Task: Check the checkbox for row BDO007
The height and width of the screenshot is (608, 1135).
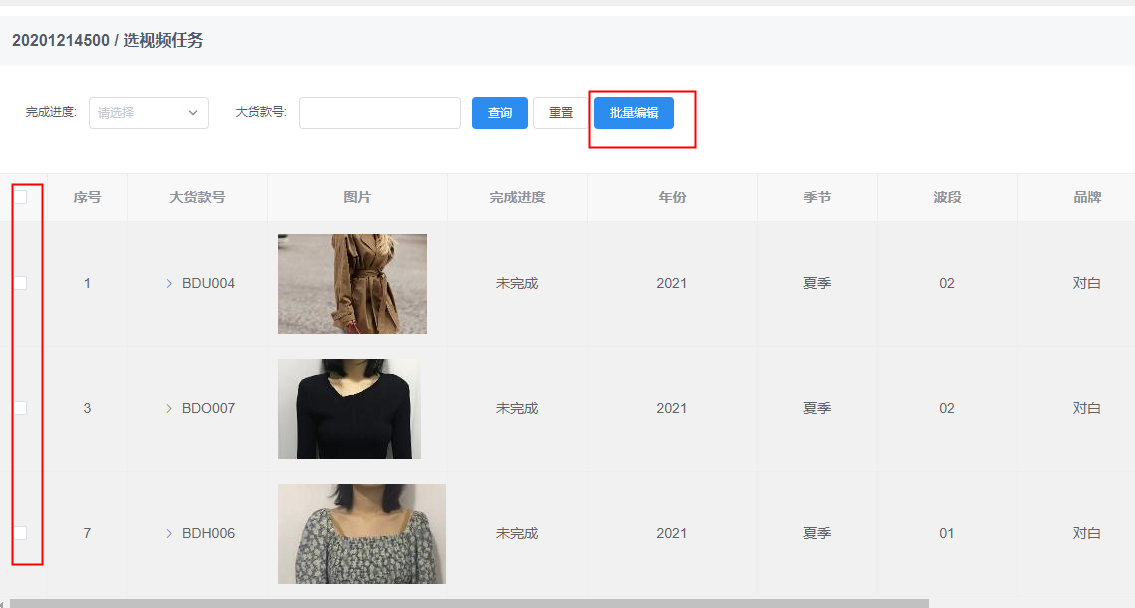Action: (x=20, y=408)
